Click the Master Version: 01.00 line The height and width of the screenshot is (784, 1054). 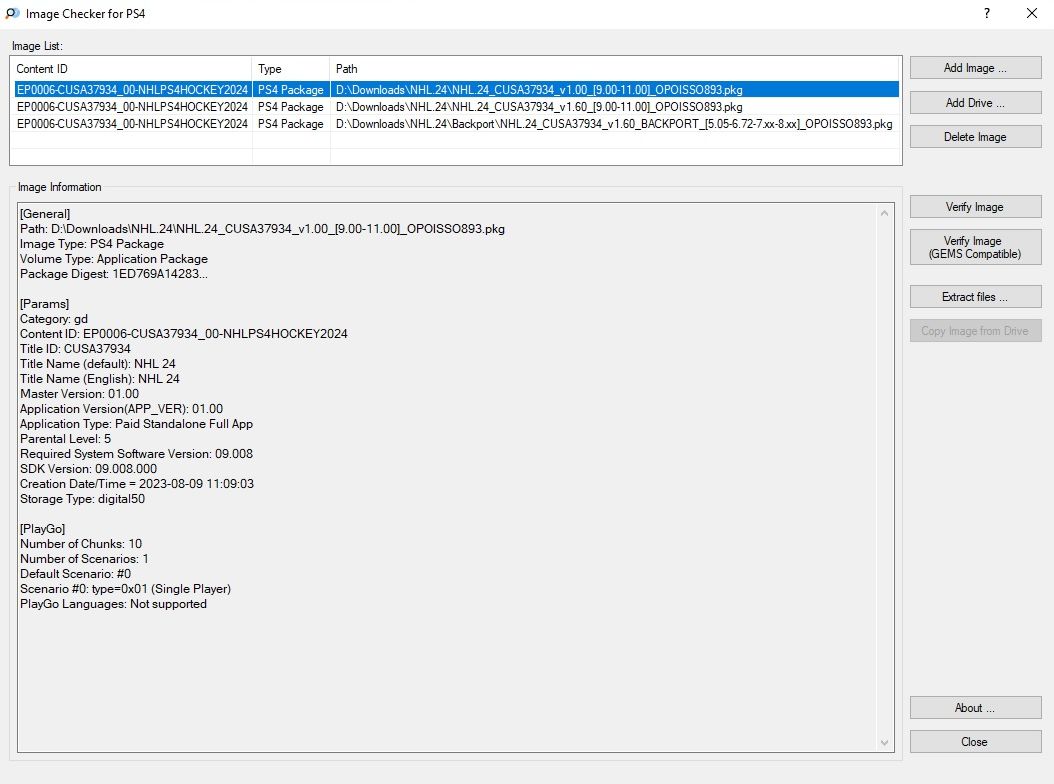pos(79,394)
